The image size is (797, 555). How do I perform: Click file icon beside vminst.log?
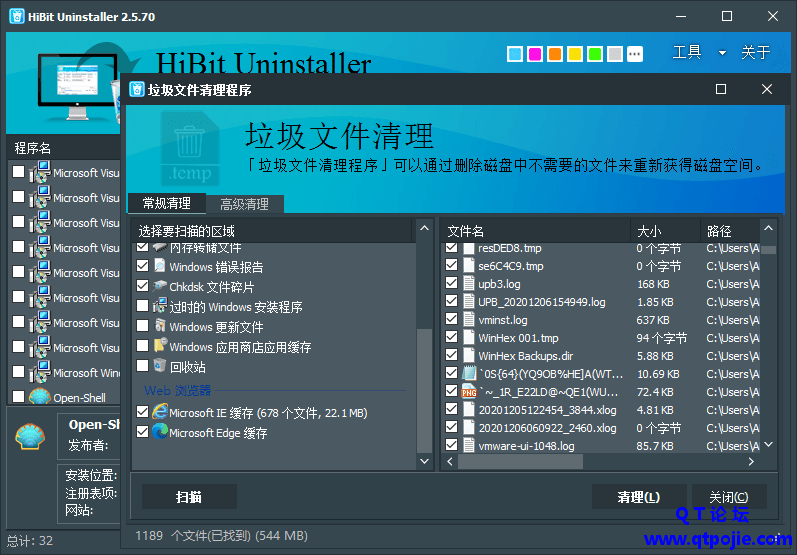click(x=469, y=319)
